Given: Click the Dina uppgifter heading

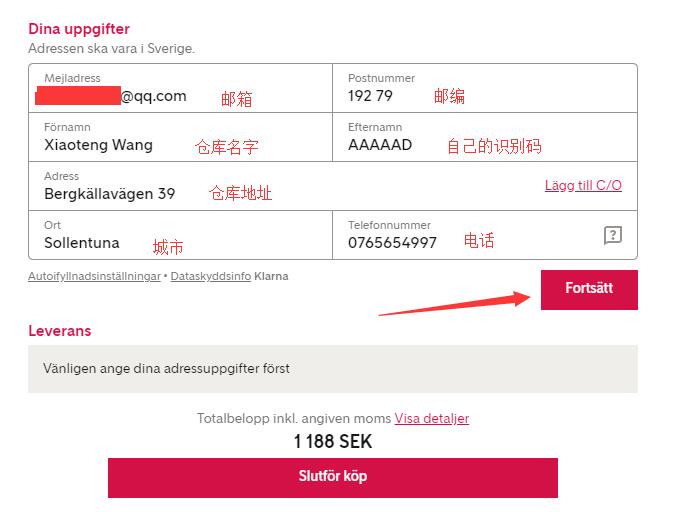Looking at the screenshot, I should point(79,29).
